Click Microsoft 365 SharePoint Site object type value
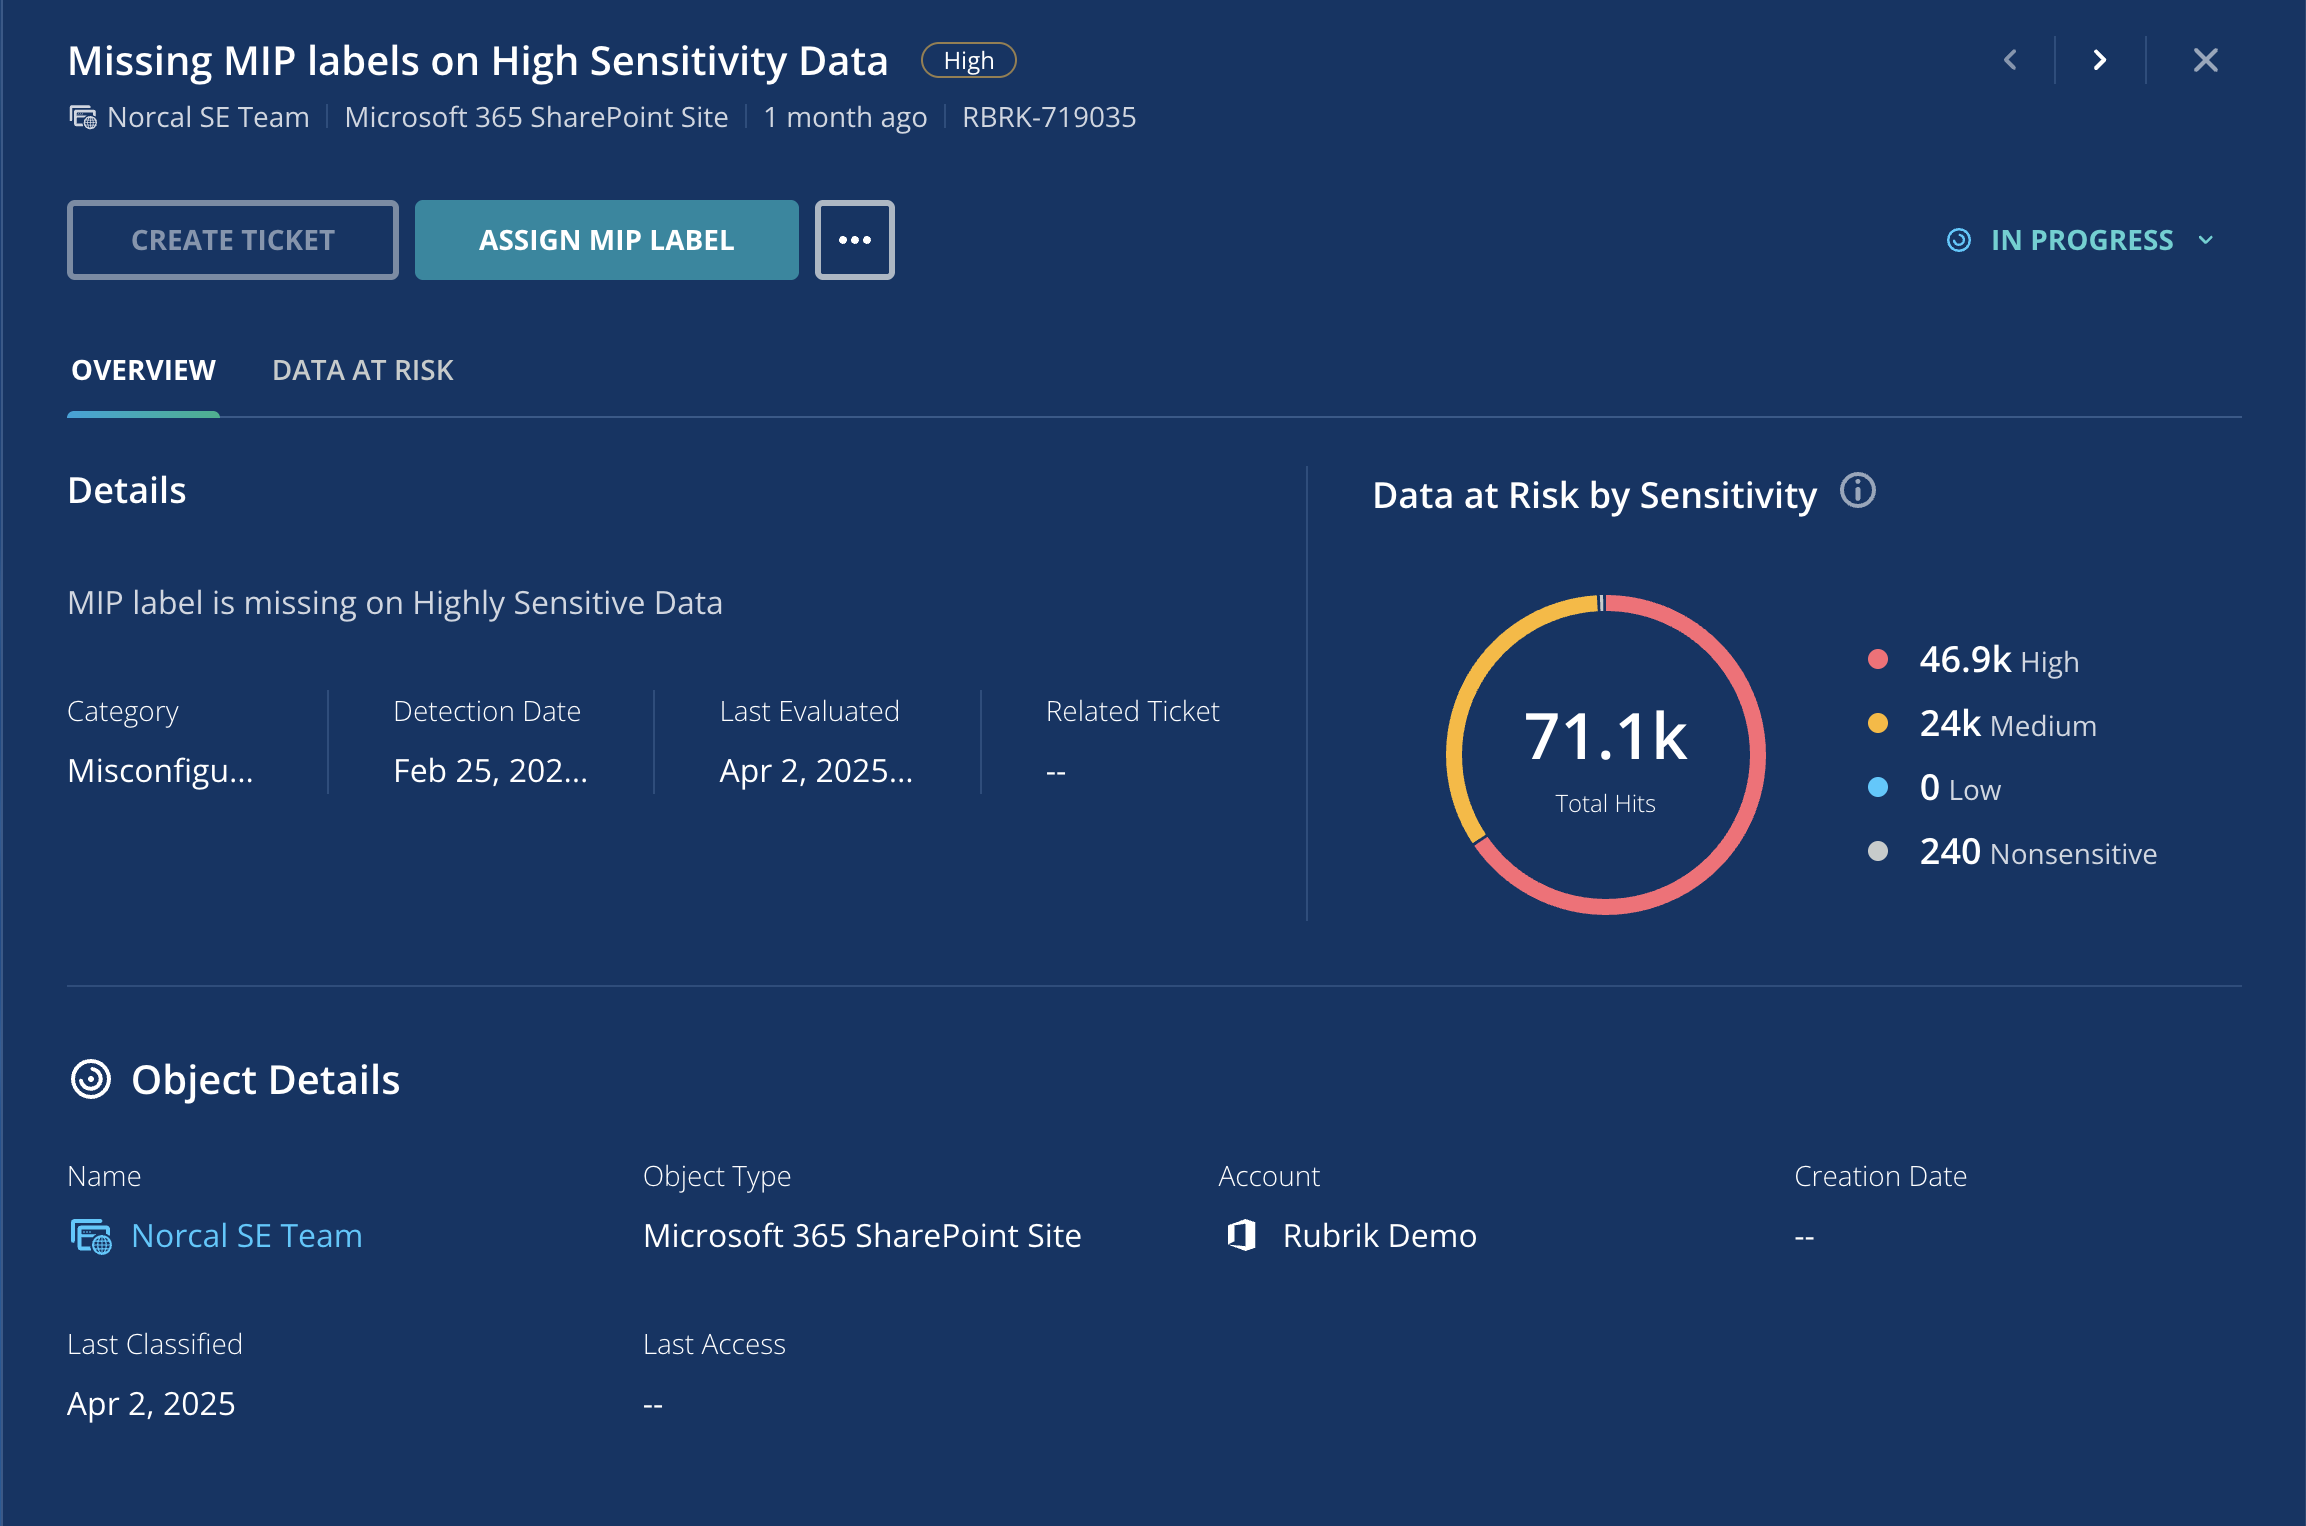Image resolution: width=2306 pixels, height=1526 pixels. pyautogui.click(x=862, y=1236)
